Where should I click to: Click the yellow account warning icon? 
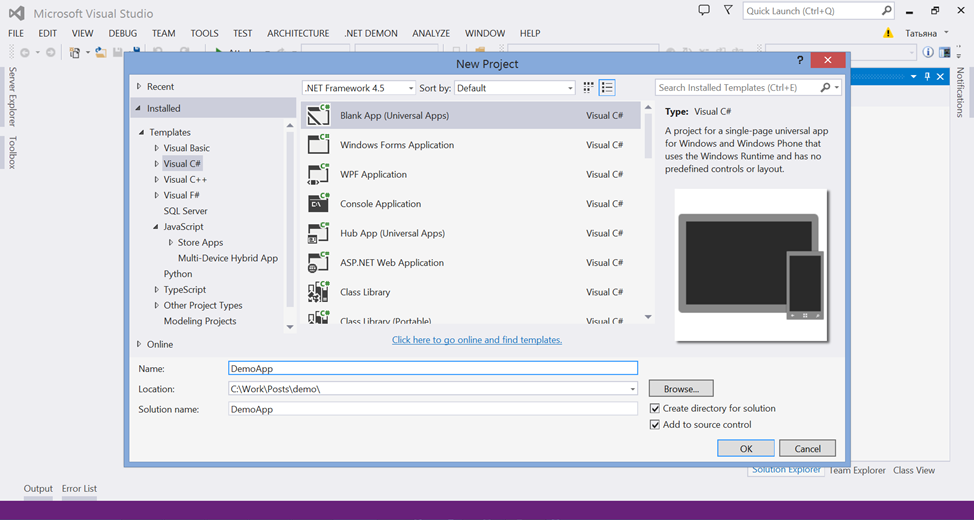point(888,33)
